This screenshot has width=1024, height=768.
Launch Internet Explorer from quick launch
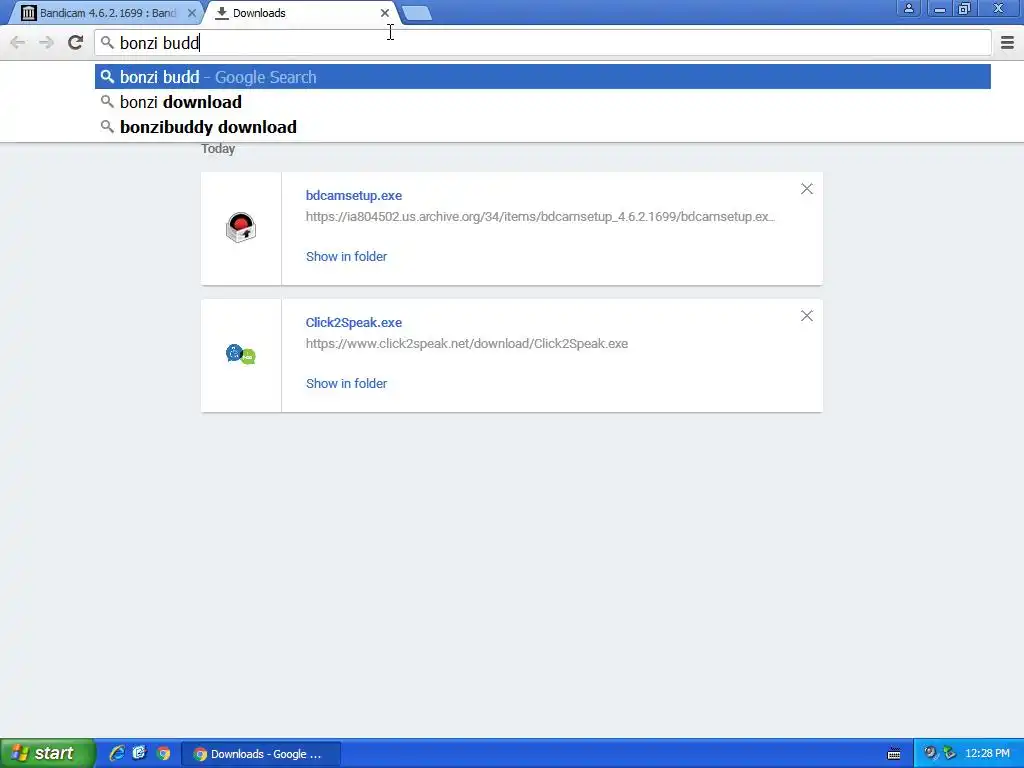coord(117,754)
